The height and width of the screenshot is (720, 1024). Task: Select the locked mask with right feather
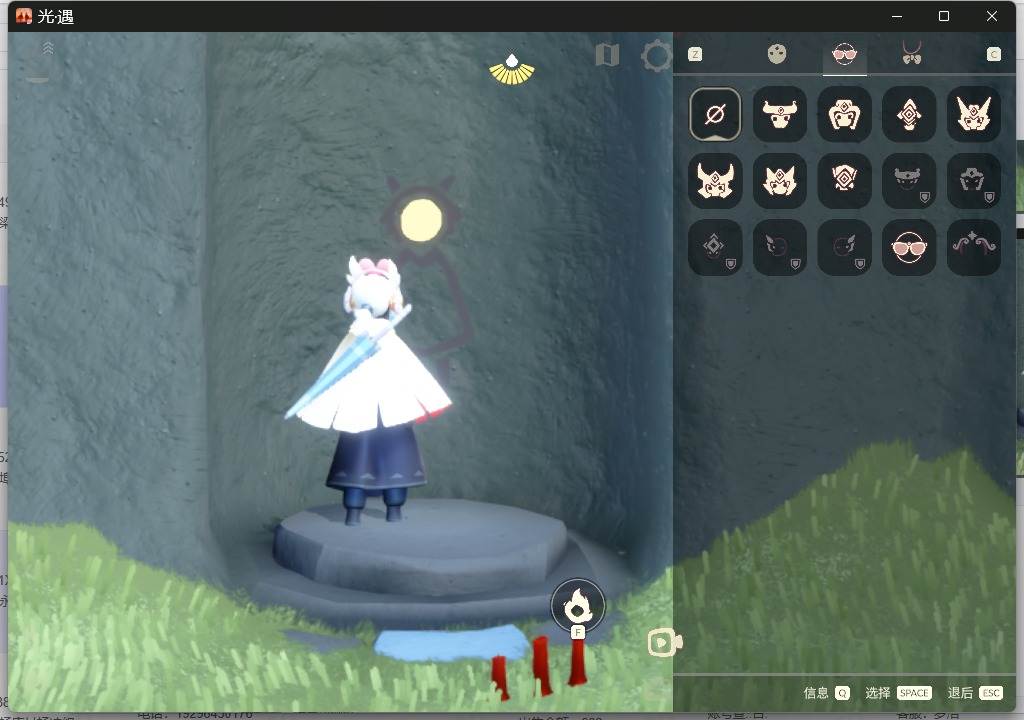[844, 247]
